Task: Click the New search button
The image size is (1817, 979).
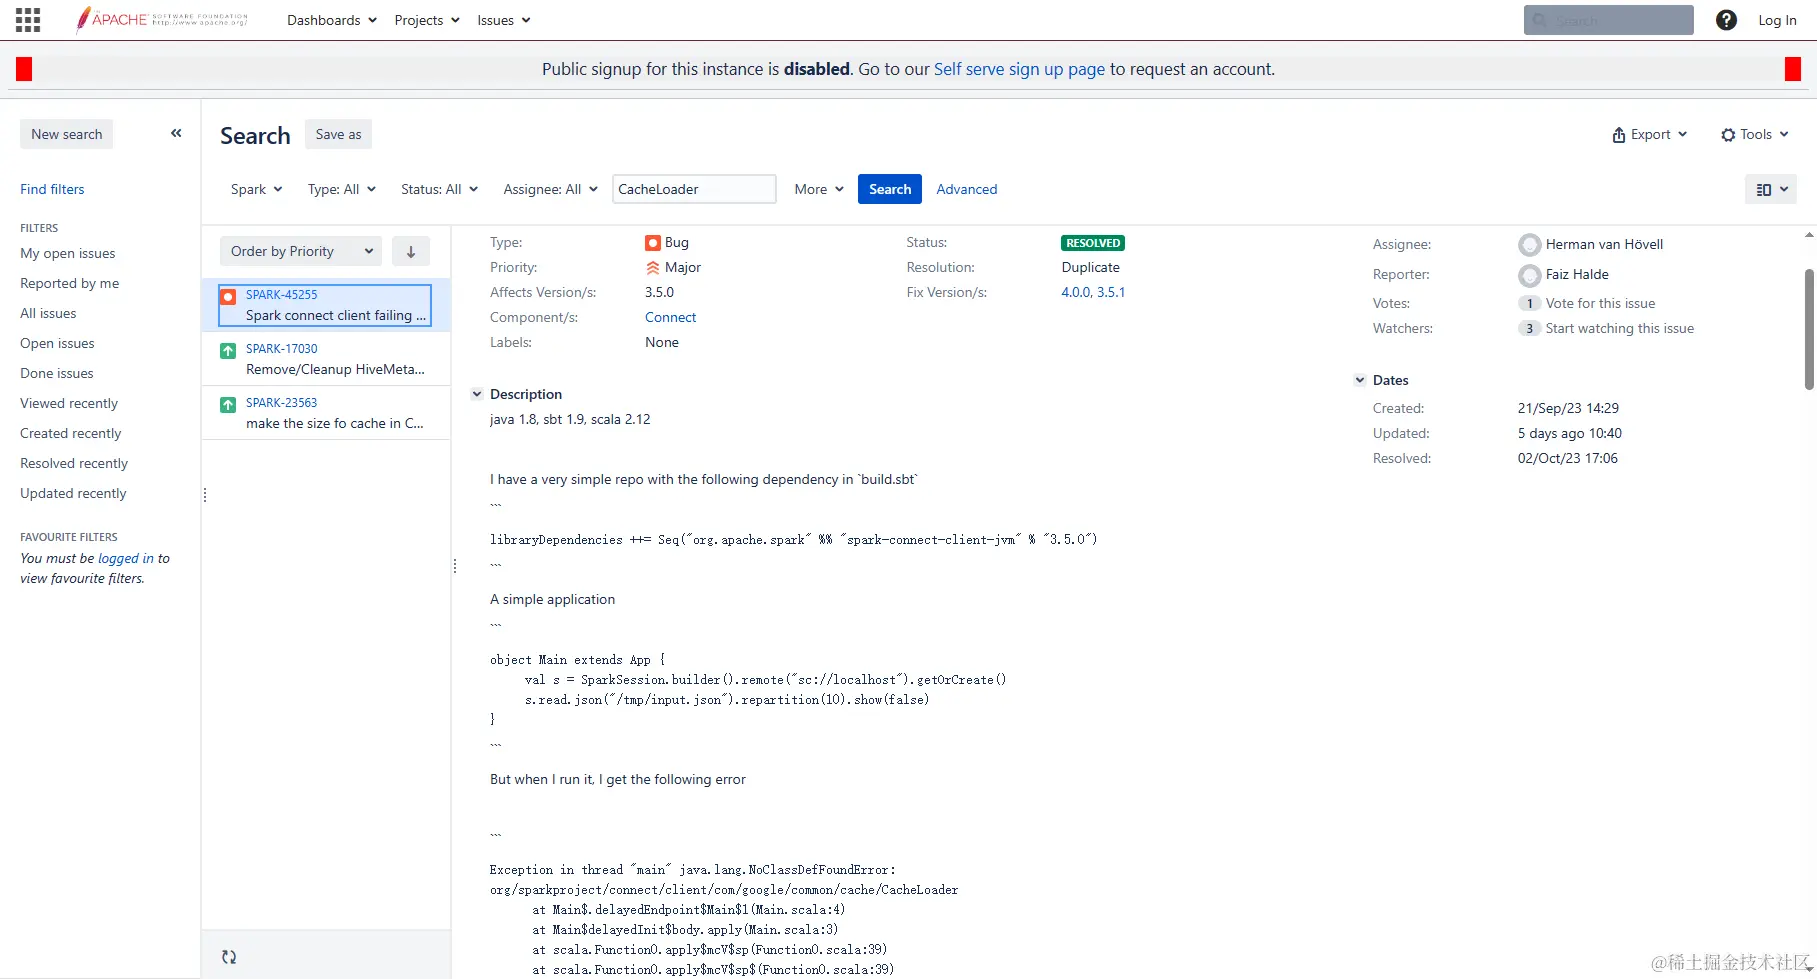Action: [67, 134]
